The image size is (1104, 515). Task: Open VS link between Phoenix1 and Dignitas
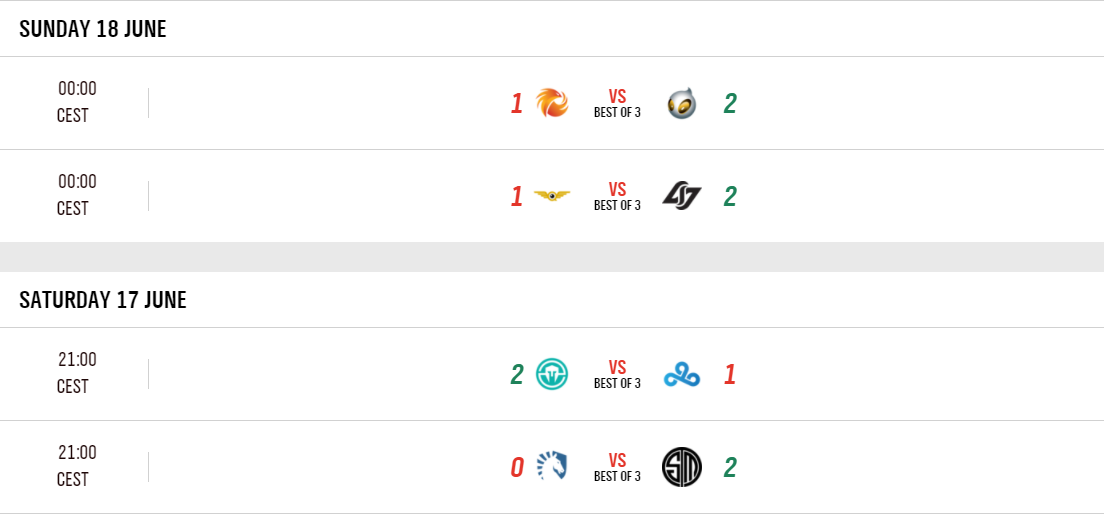click(617, 97)
